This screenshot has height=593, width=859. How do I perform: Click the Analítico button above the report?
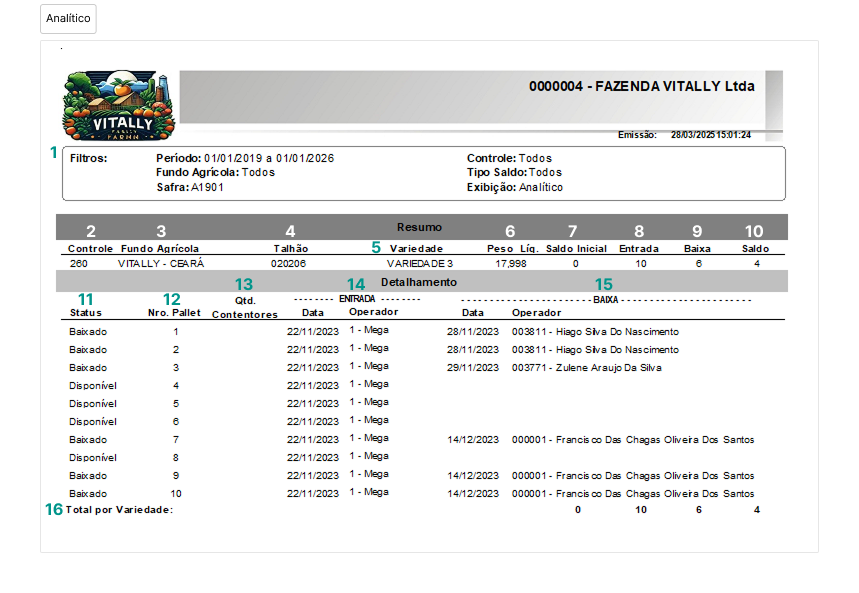click(x=68, y=19)
